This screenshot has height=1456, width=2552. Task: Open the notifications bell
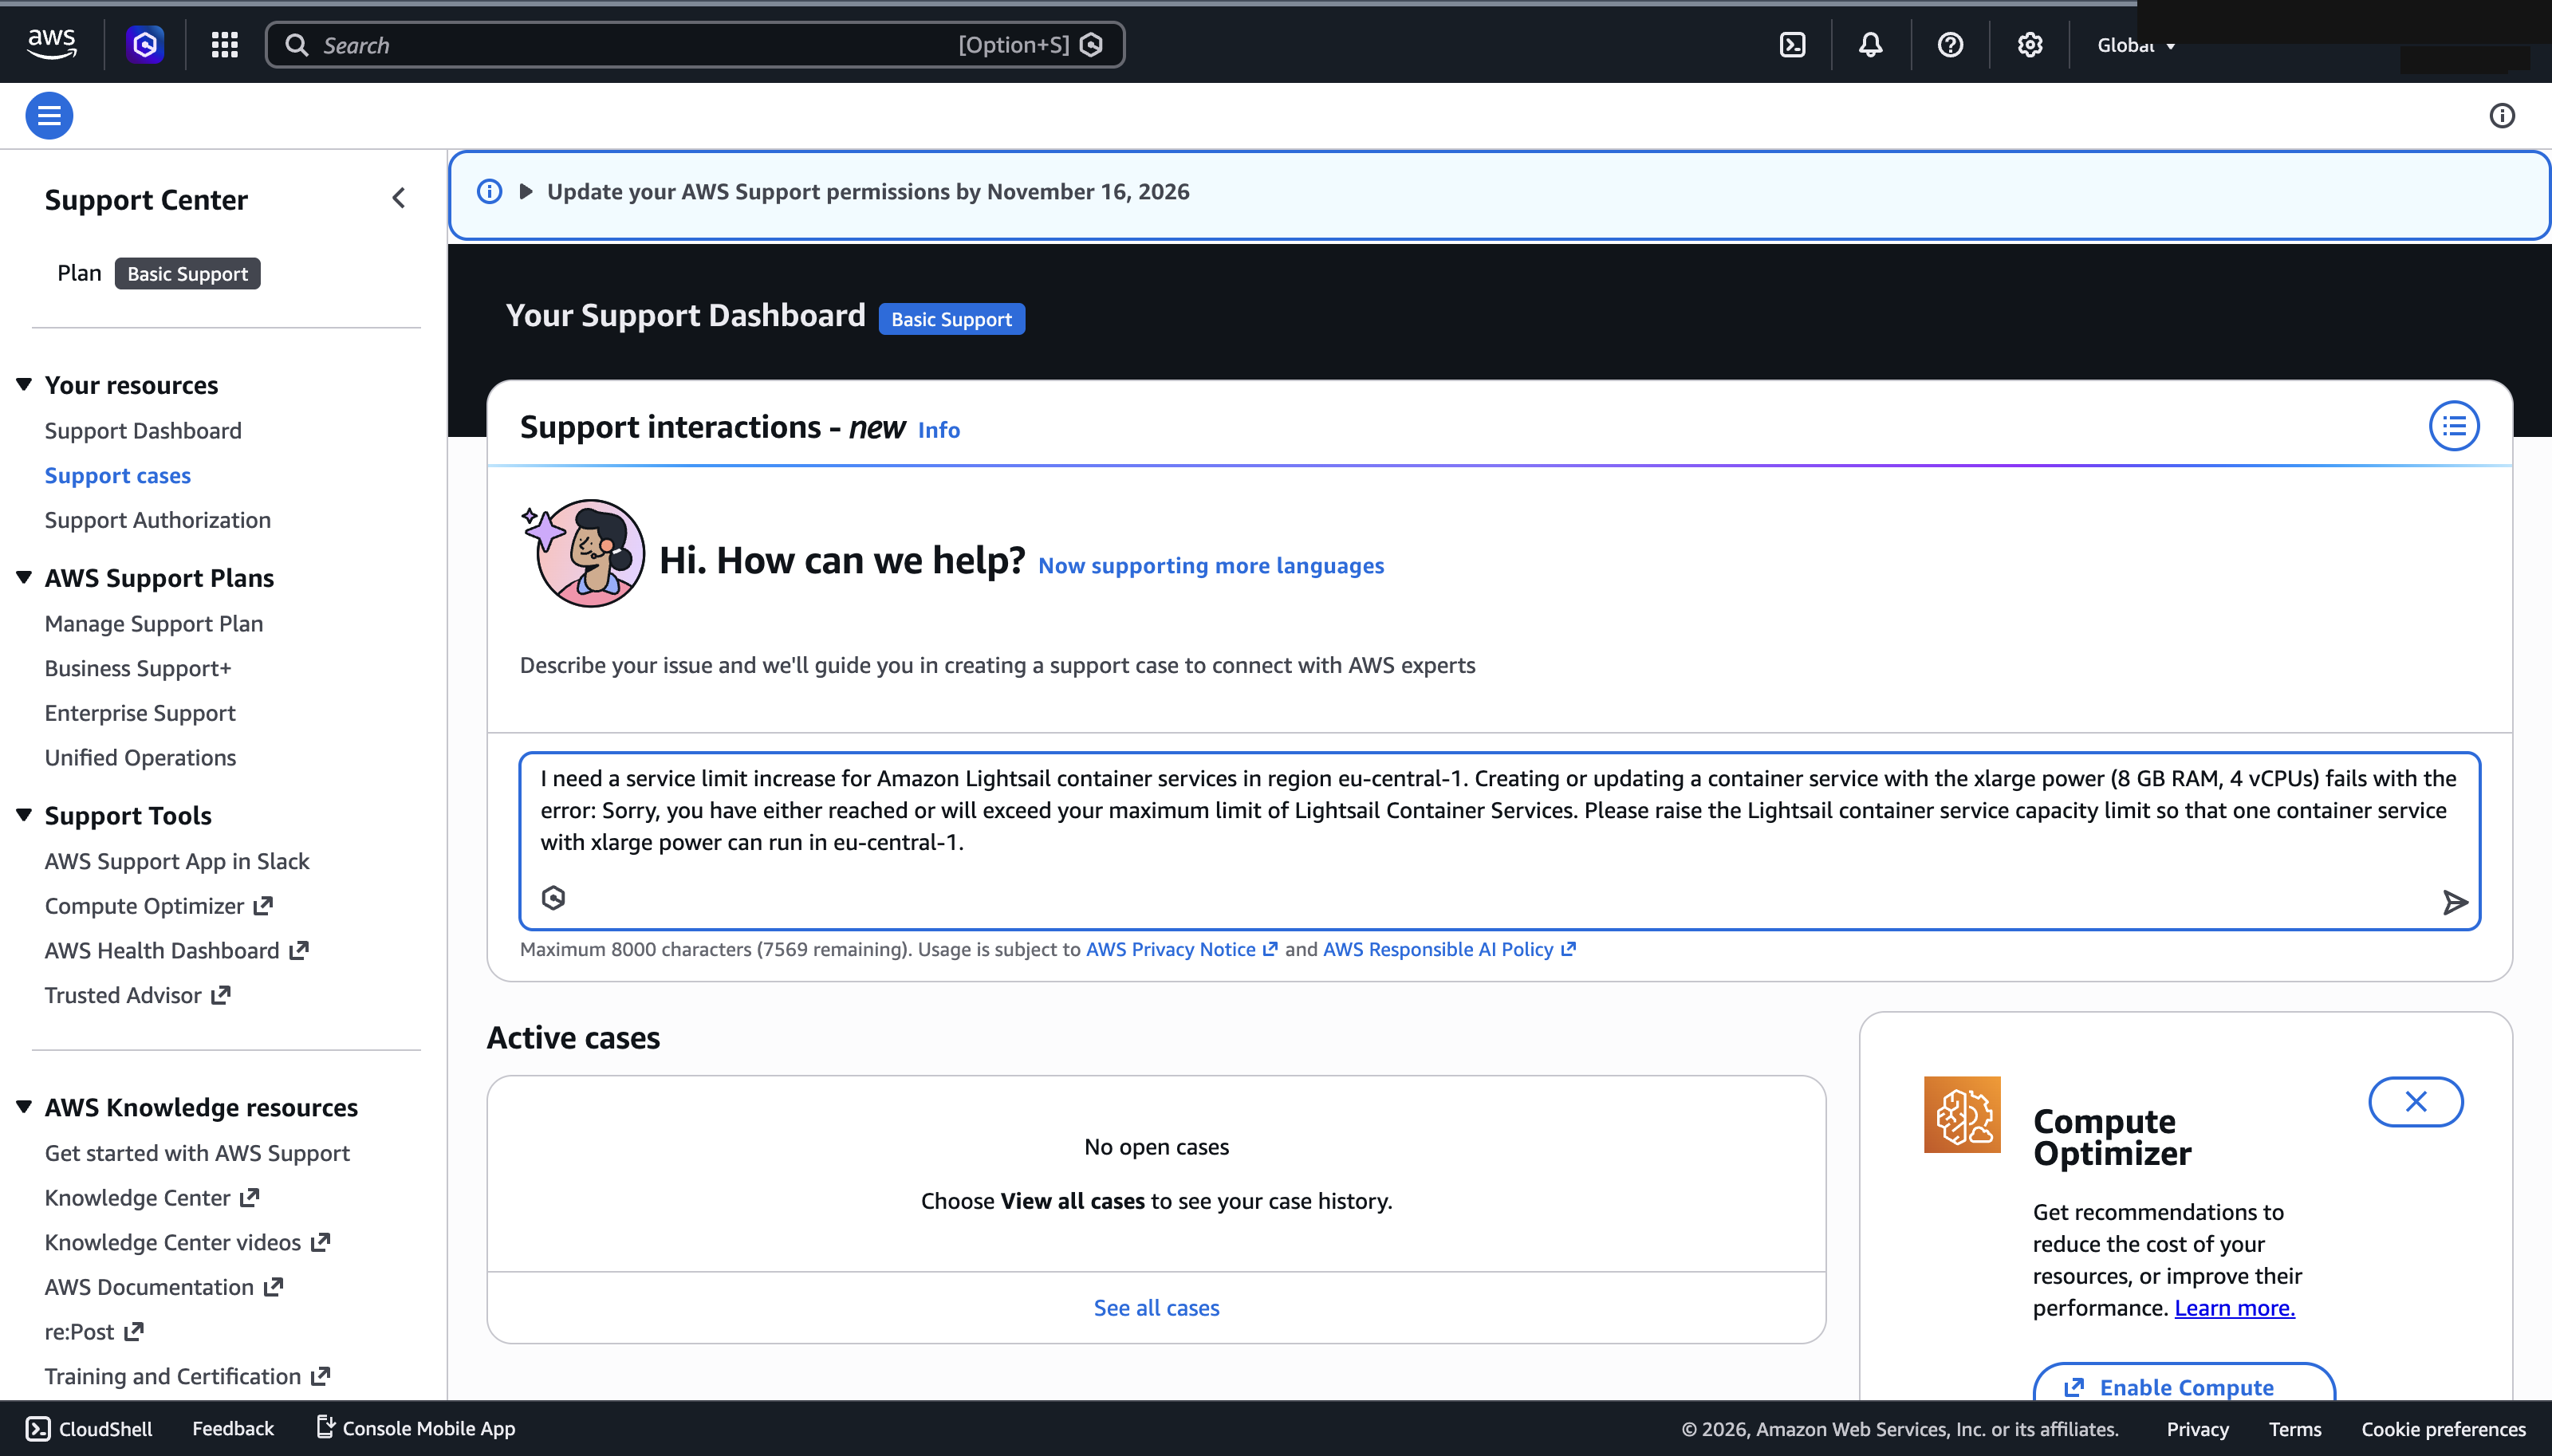tap(1870, 44)
